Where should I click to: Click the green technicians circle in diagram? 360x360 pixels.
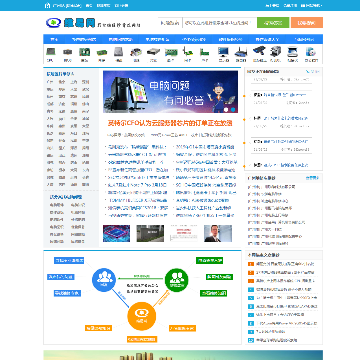click(177, 280)
